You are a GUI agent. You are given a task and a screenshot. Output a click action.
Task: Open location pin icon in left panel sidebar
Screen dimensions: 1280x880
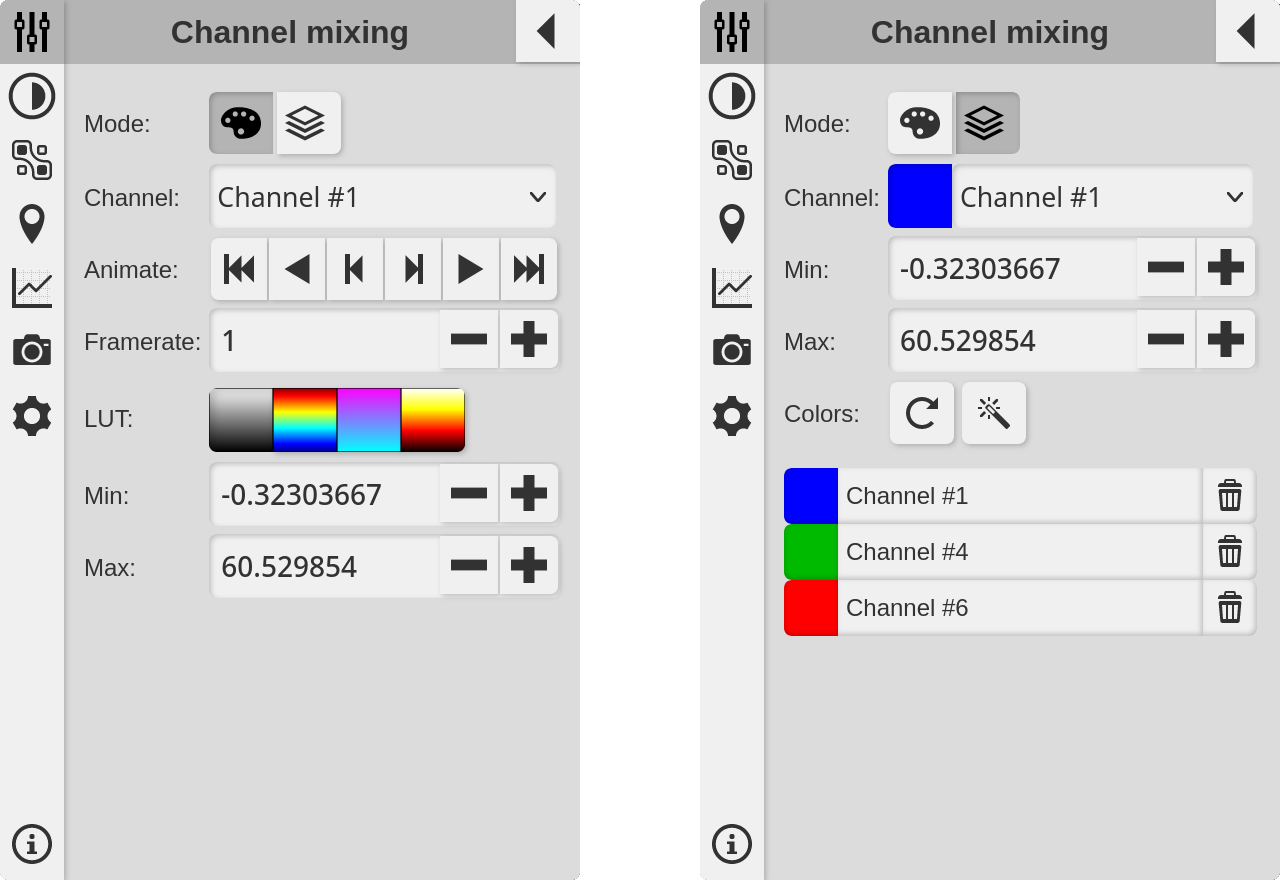click(x=32, y=224)
